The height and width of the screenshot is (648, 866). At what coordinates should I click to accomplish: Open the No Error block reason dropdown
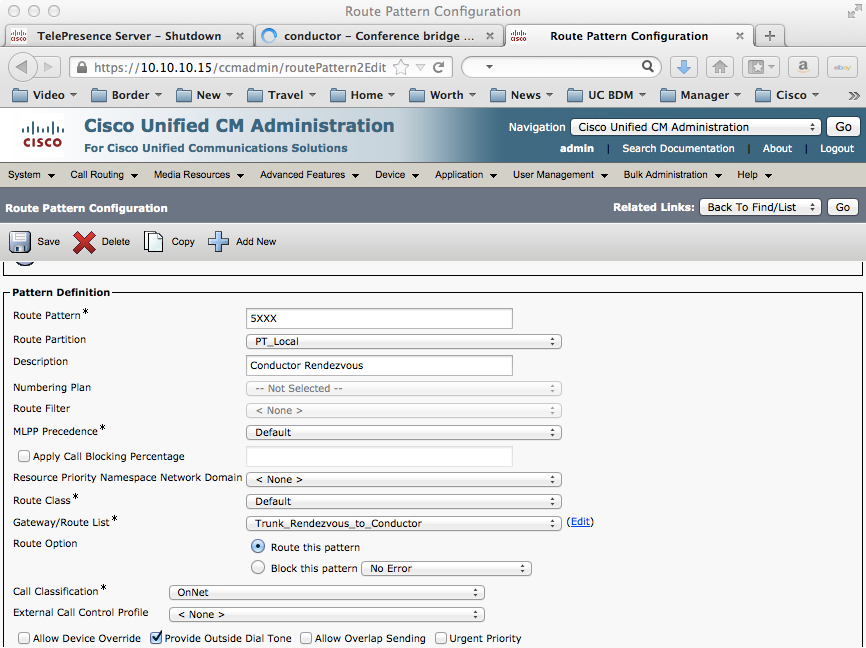446,568
